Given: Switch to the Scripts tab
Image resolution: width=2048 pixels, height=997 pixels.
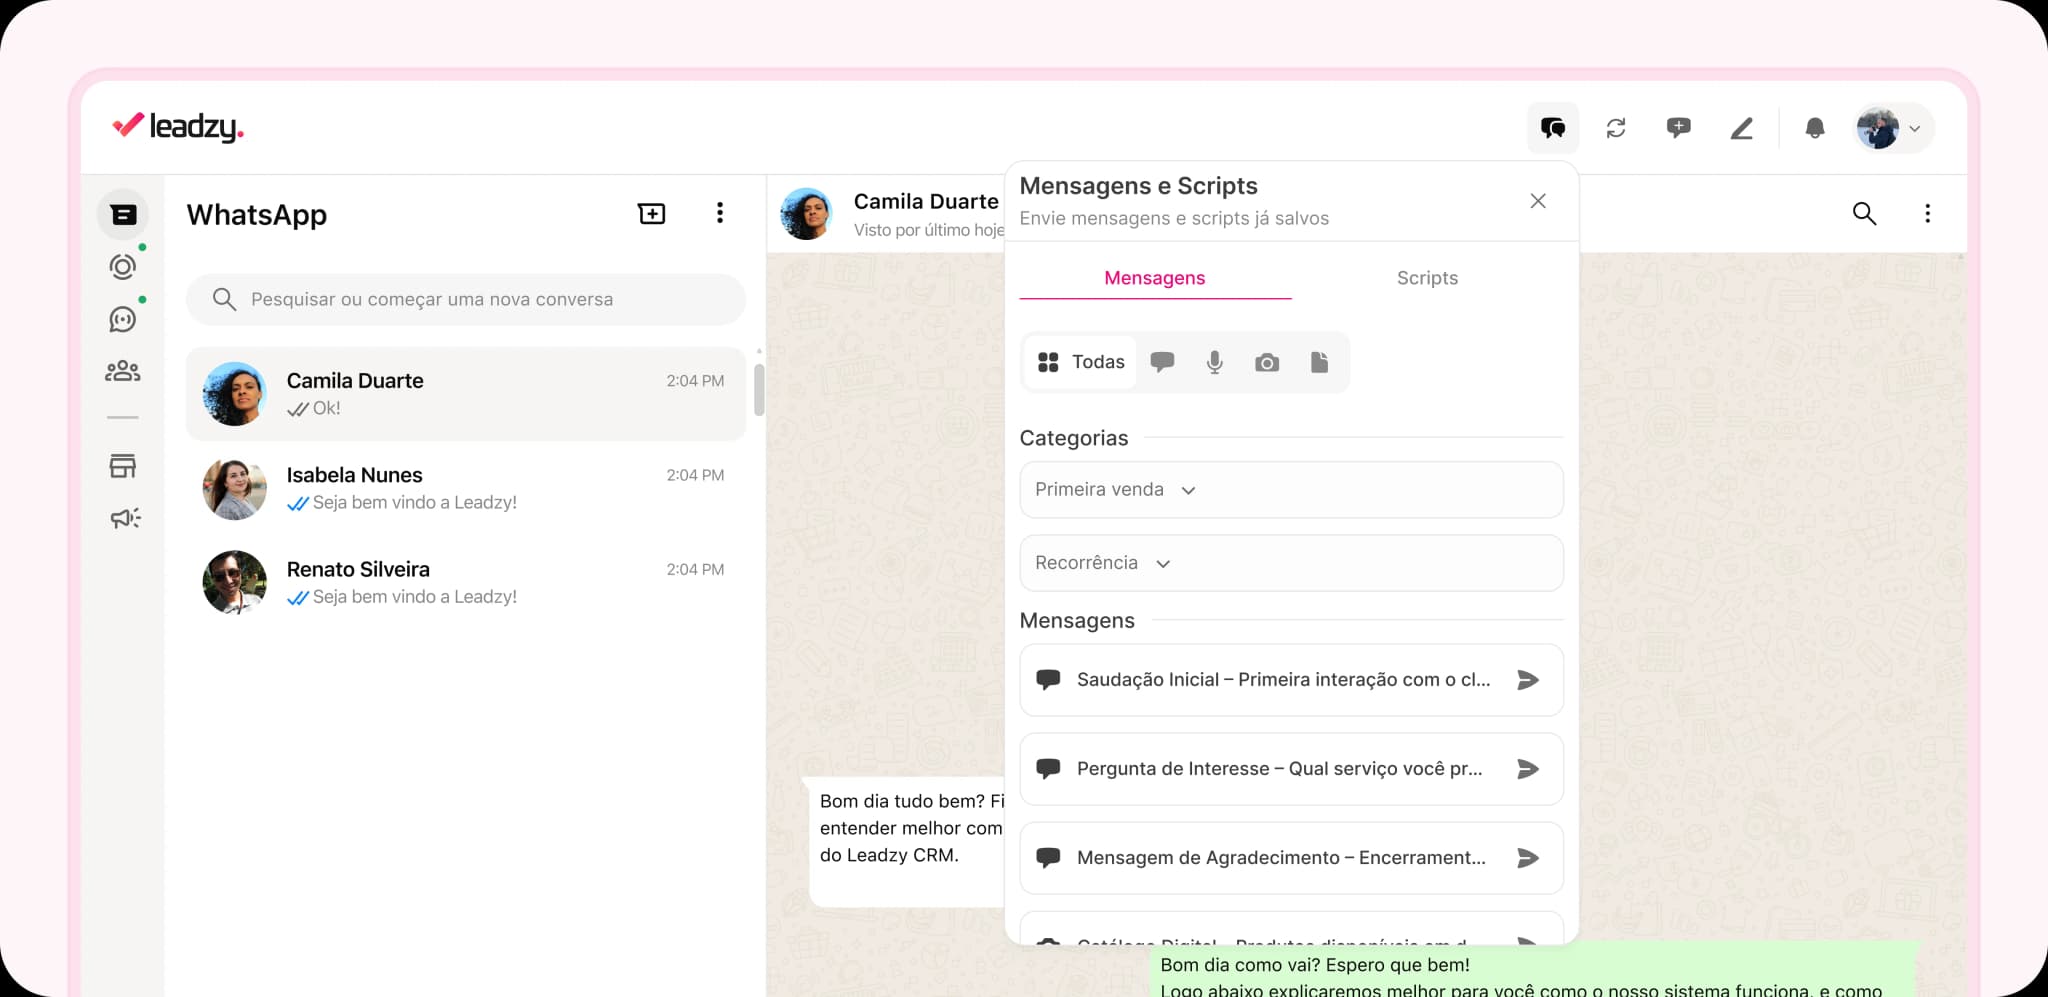Looking at the screenshot, I should pyautogui.click(x=1427, y=278).
